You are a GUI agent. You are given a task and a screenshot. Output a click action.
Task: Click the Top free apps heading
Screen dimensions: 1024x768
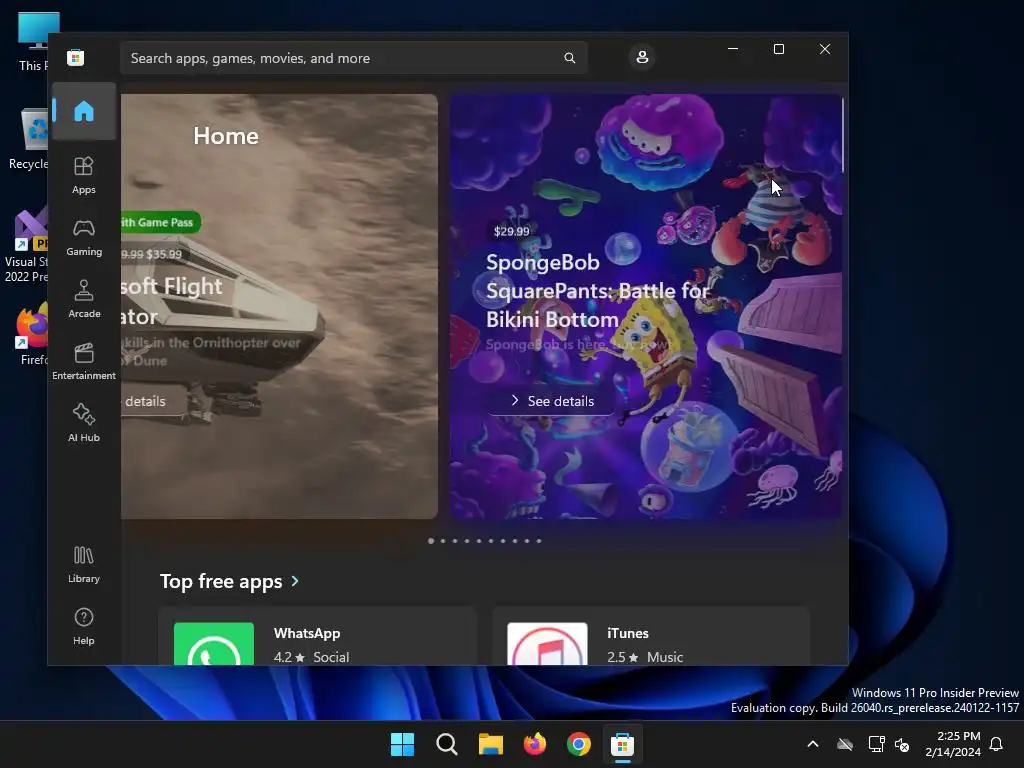221,581
